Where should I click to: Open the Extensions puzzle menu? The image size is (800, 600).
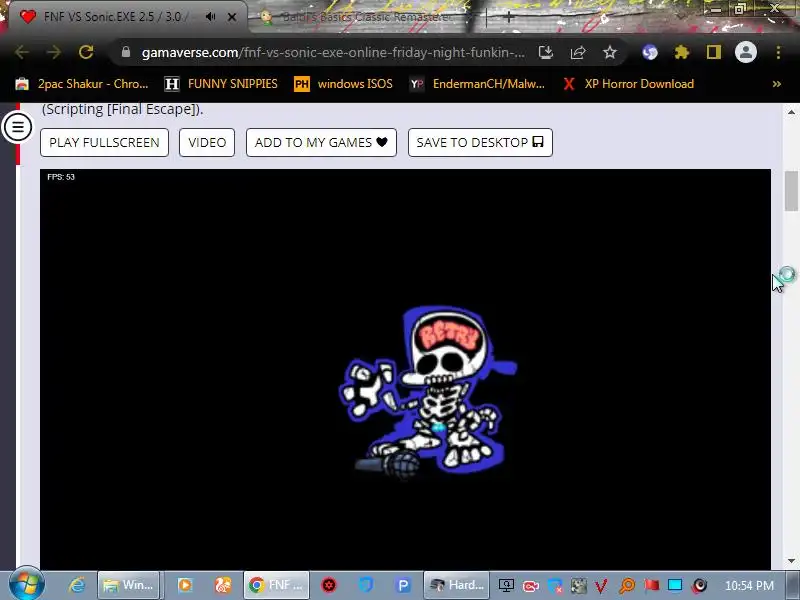(x=682, y=52)
